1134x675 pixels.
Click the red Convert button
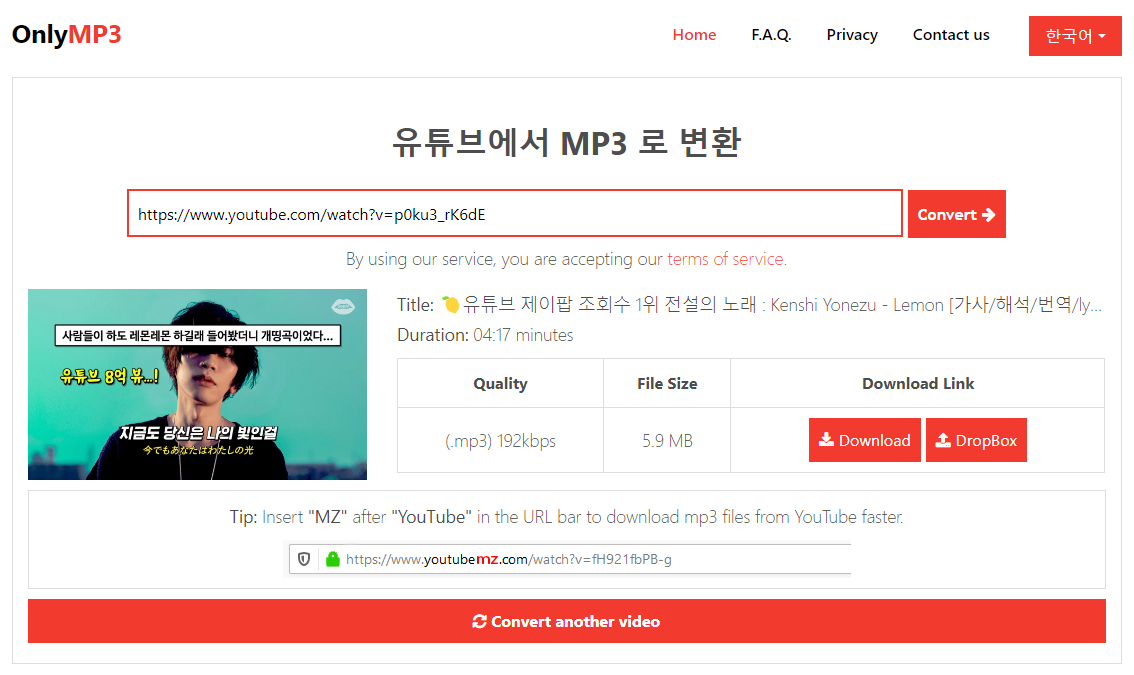click(x=956, y=214)
